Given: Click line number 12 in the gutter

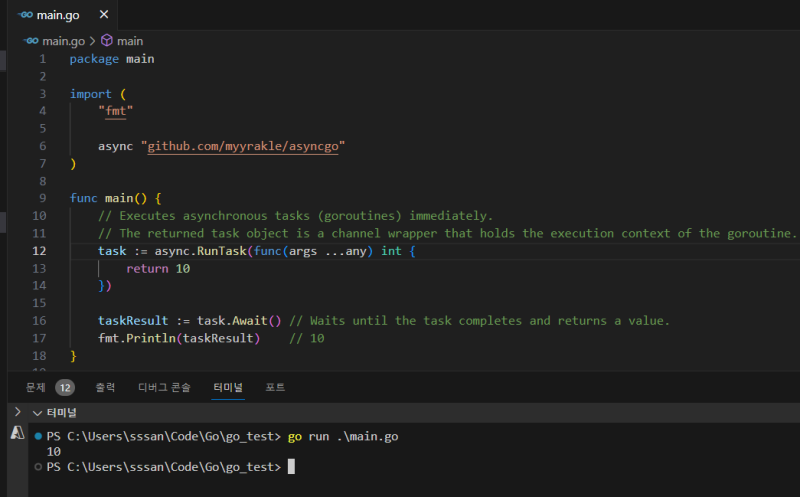Looking at the screenshot, I should (x=39, y=251).
